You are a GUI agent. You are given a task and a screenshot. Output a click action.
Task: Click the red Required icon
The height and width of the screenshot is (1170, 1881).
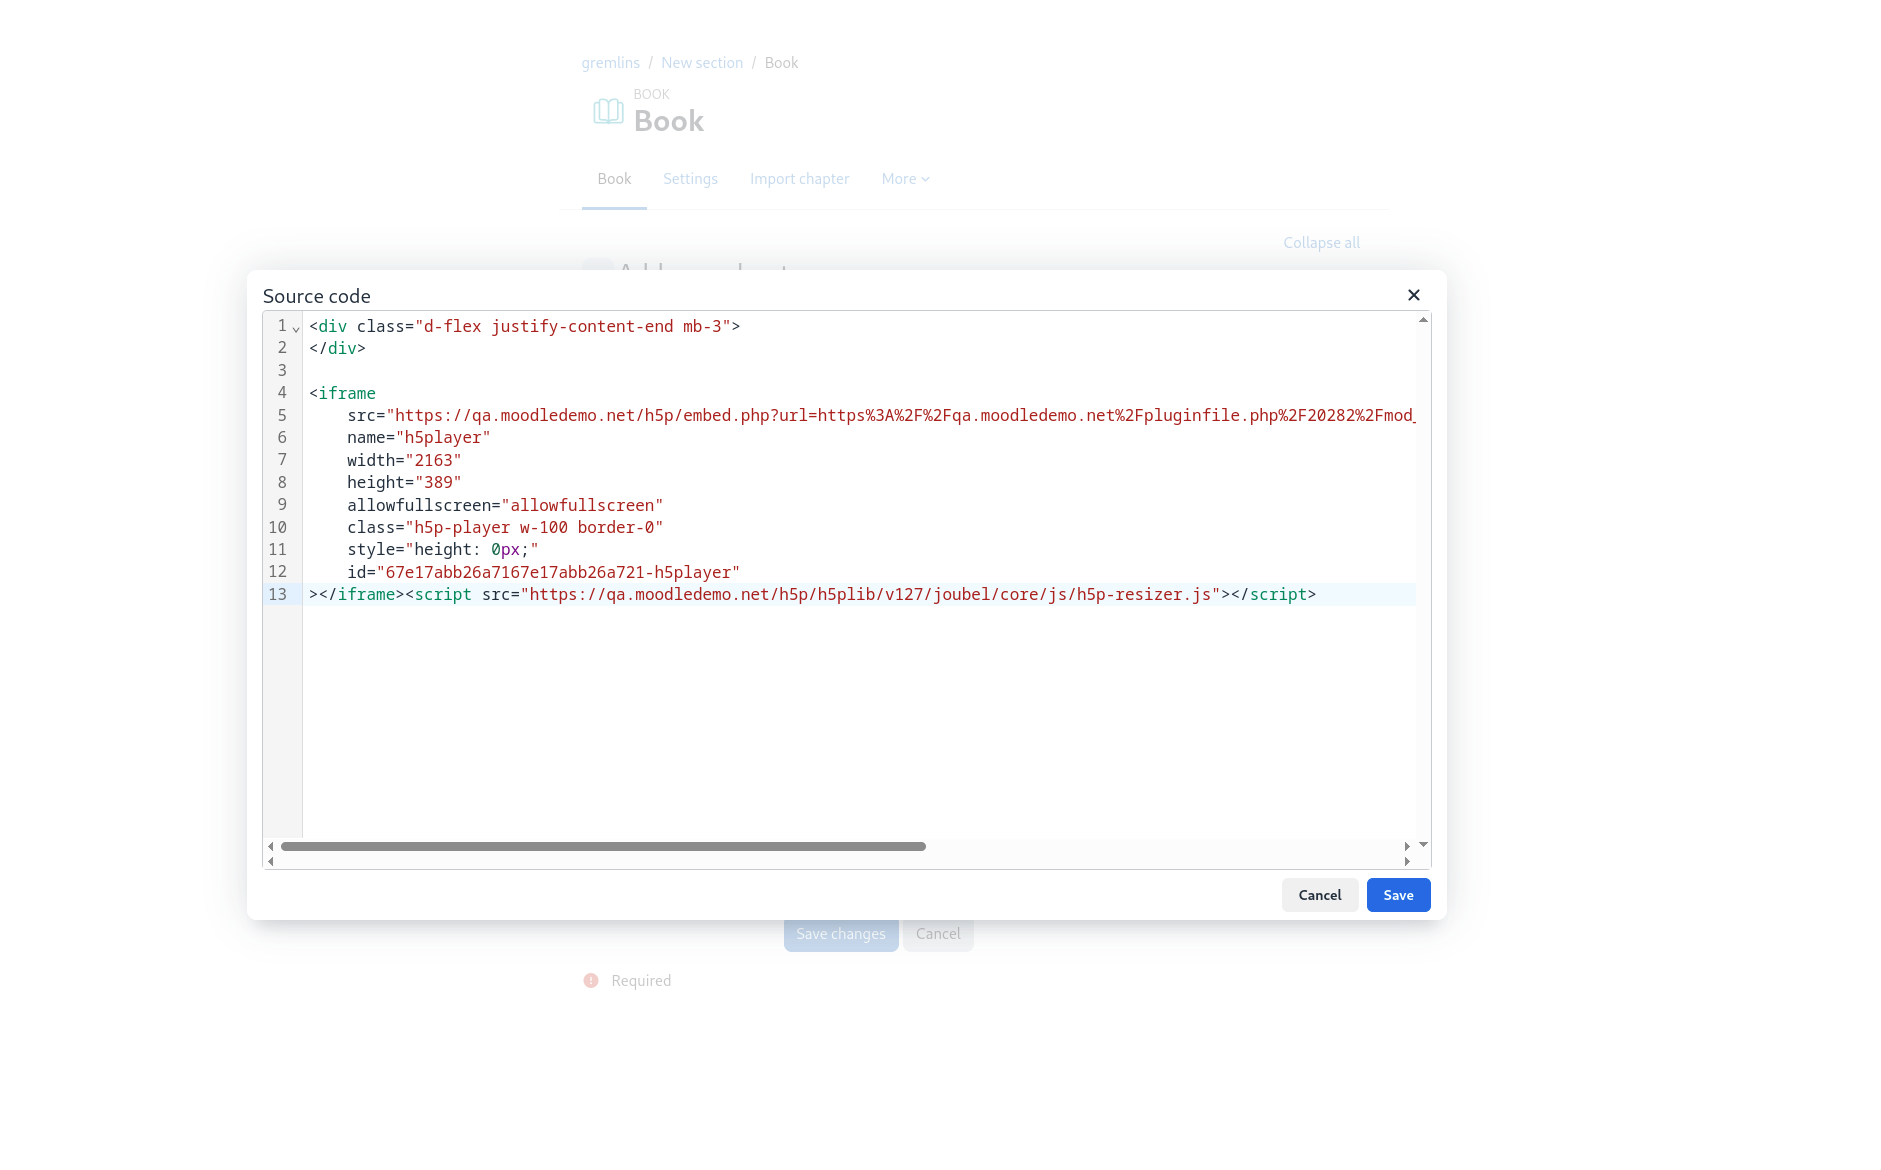[x=591, y=981]
